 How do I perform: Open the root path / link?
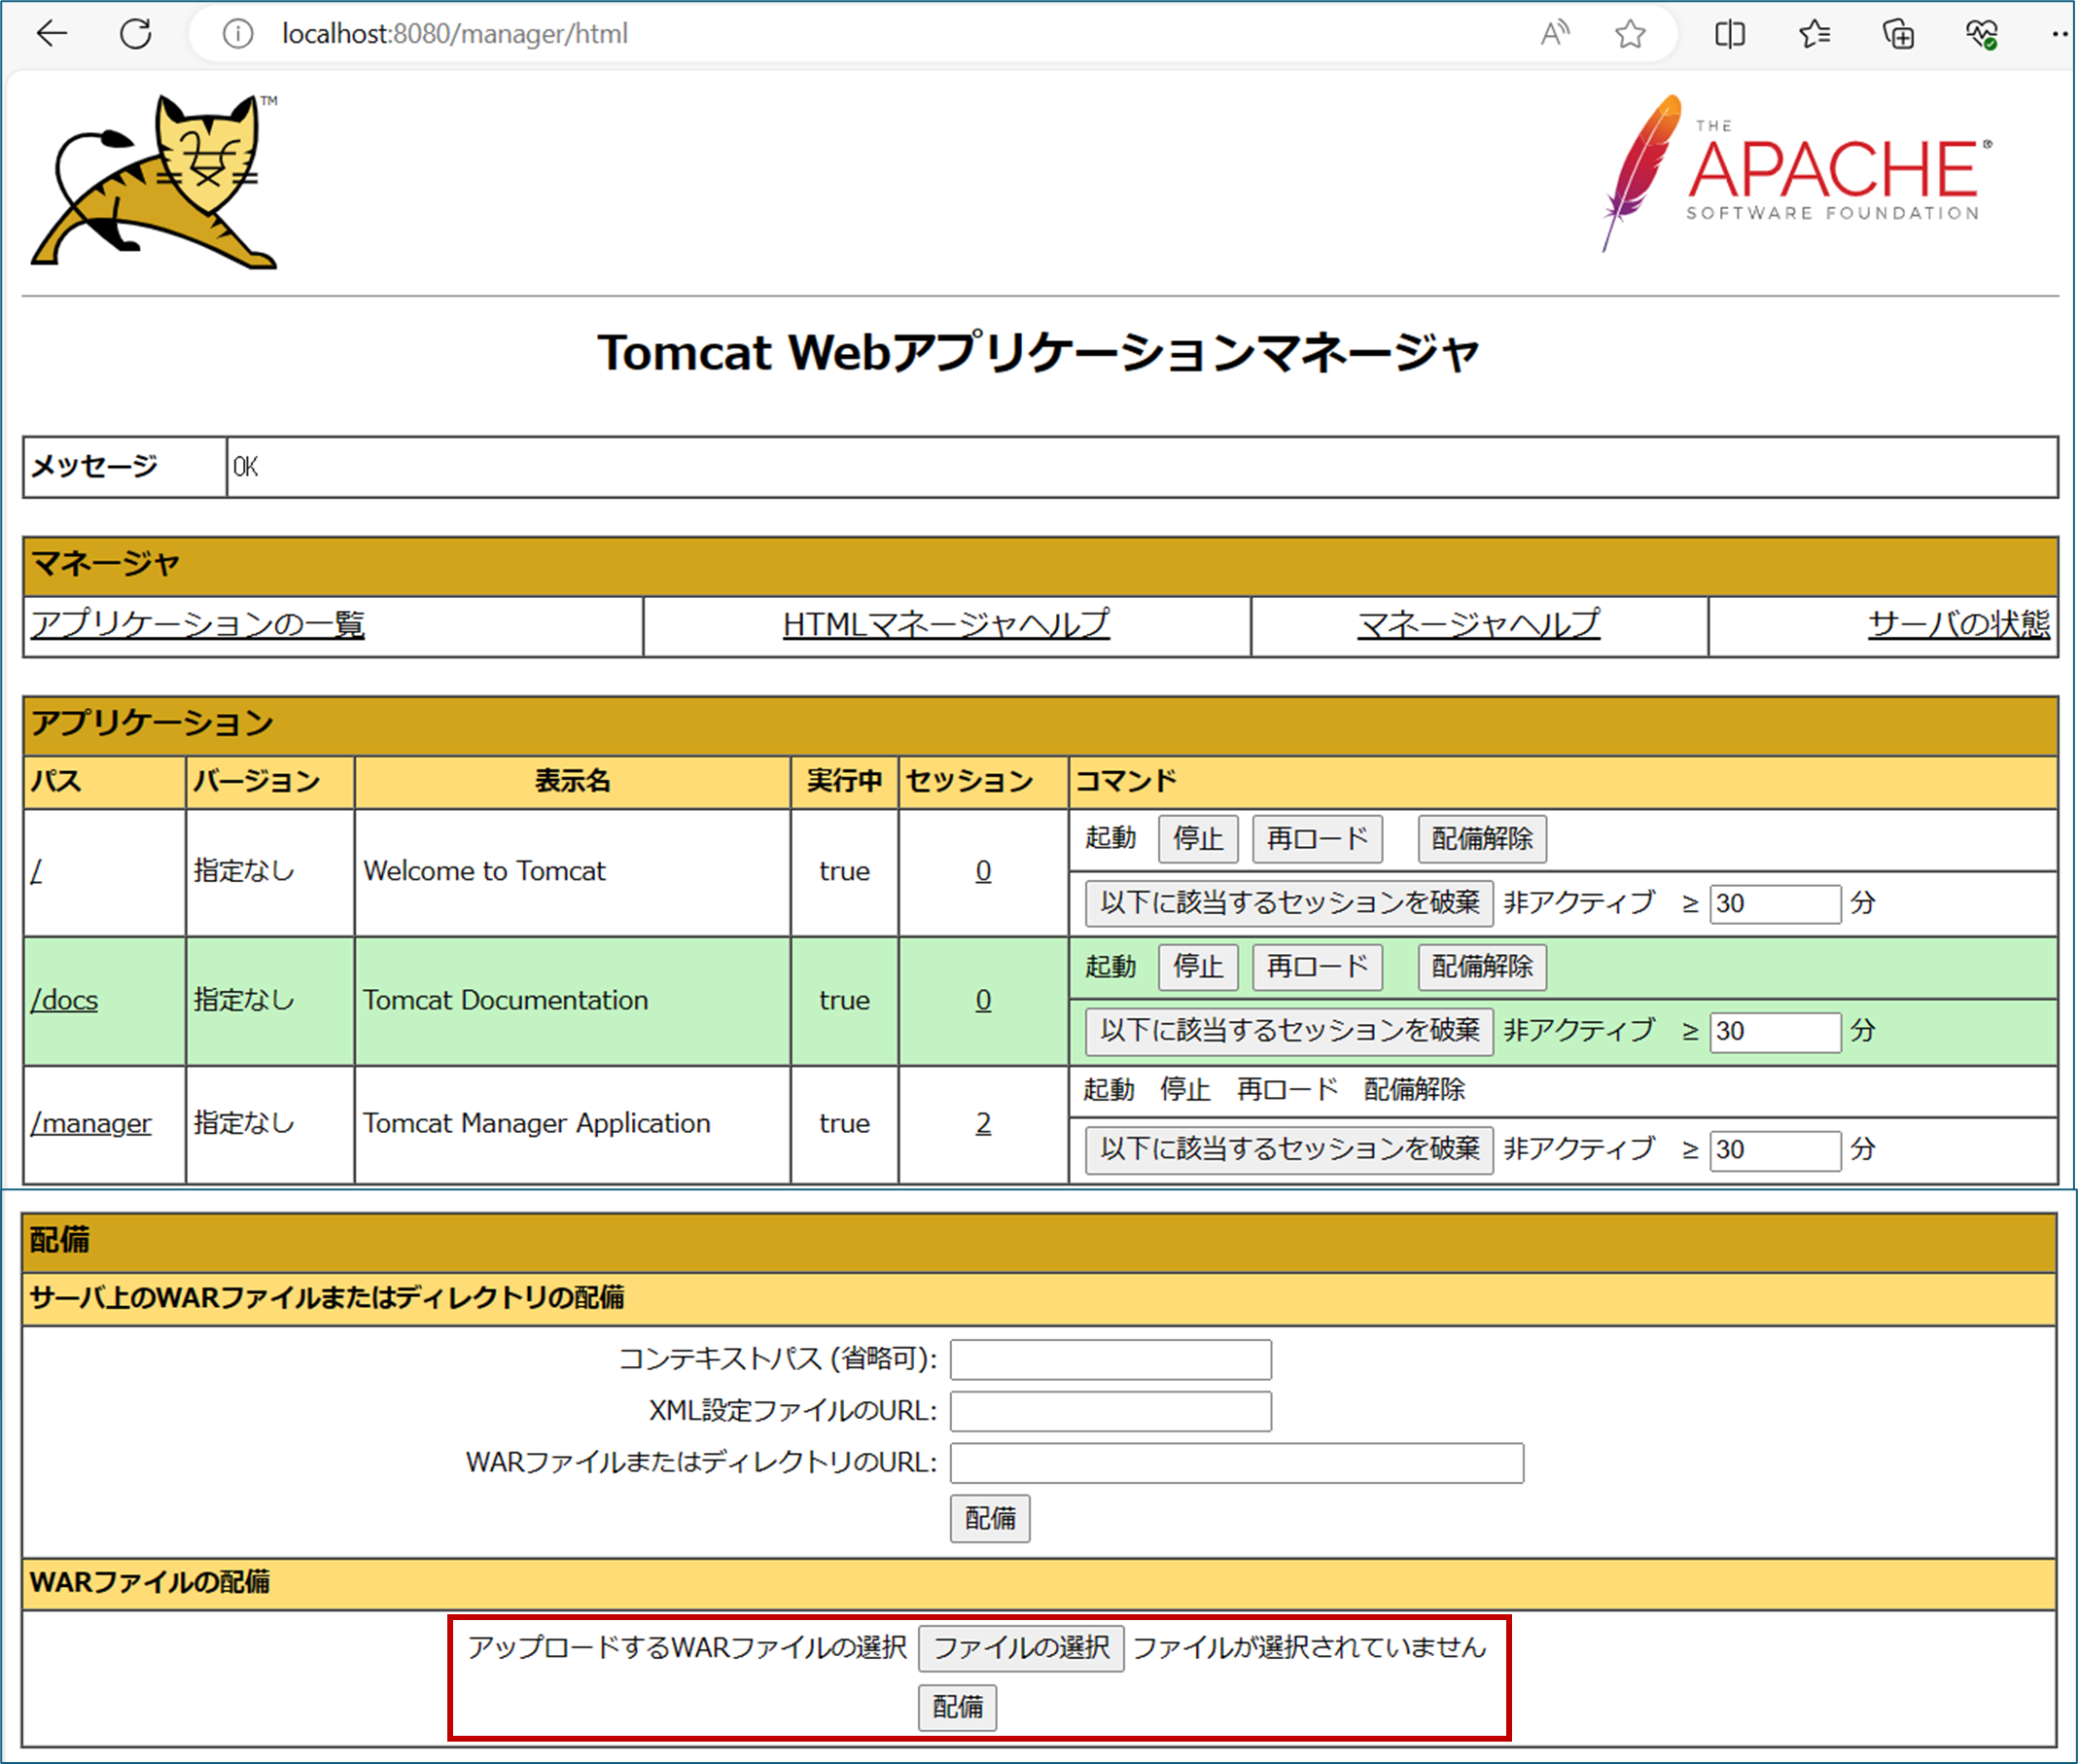[36, 871]
